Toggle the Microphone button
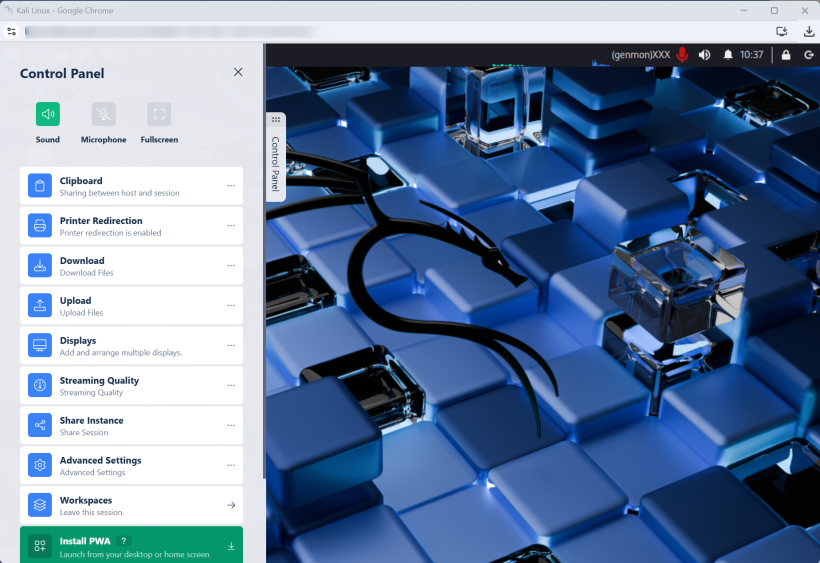This screenshot has width=820, height=563. pos(103,114)
